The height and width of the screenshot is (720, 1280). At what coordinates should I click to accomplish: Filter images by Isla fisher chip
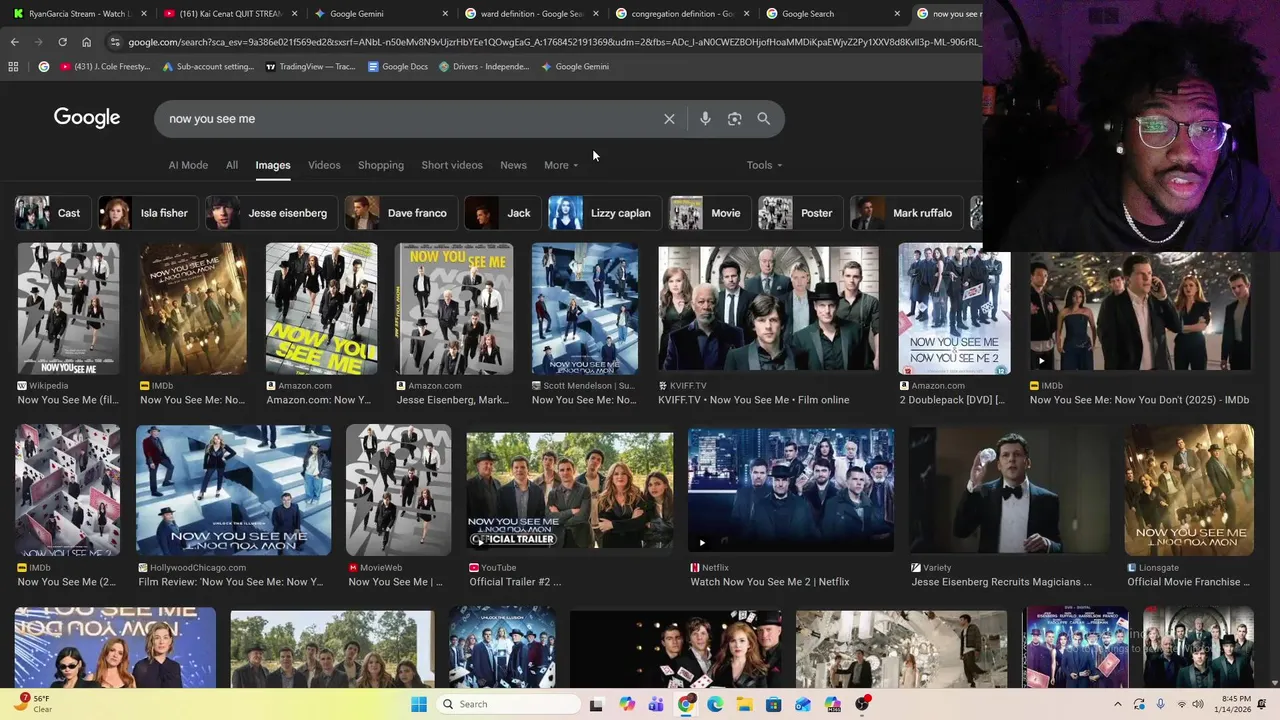(x=148, y=213)
